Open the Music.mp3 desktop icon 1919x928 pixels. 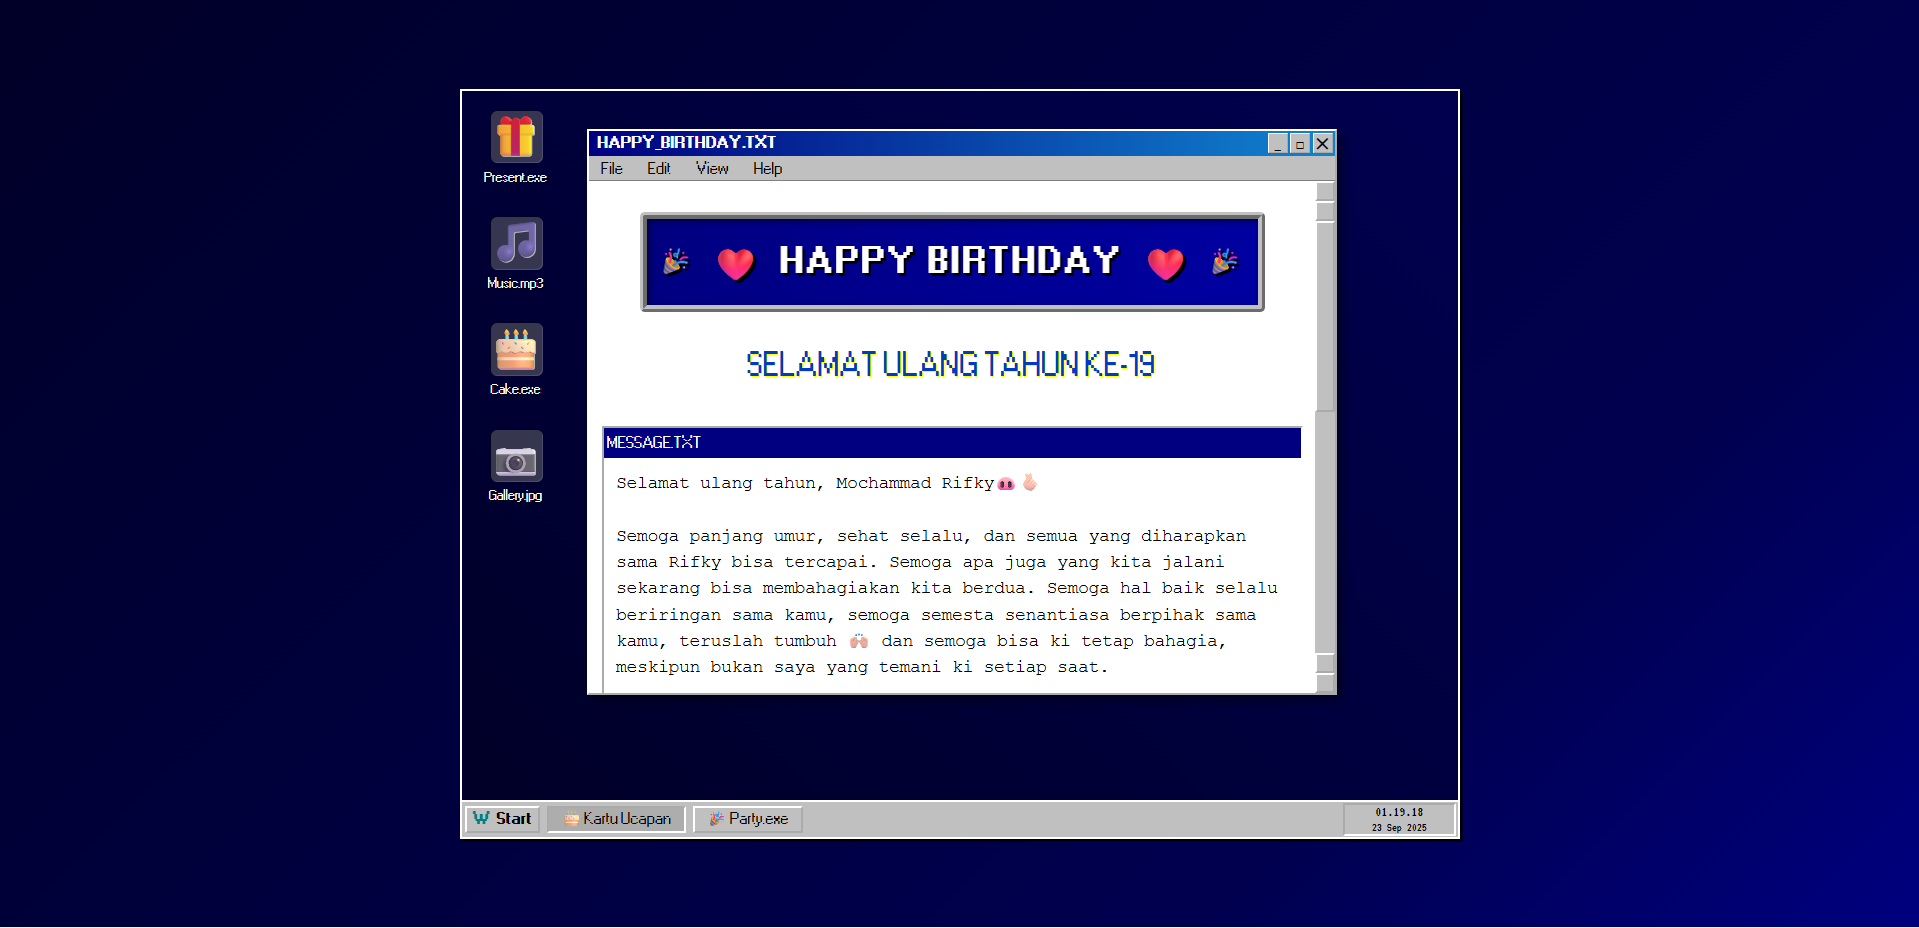pyautogui.click(x=516, y=243)
